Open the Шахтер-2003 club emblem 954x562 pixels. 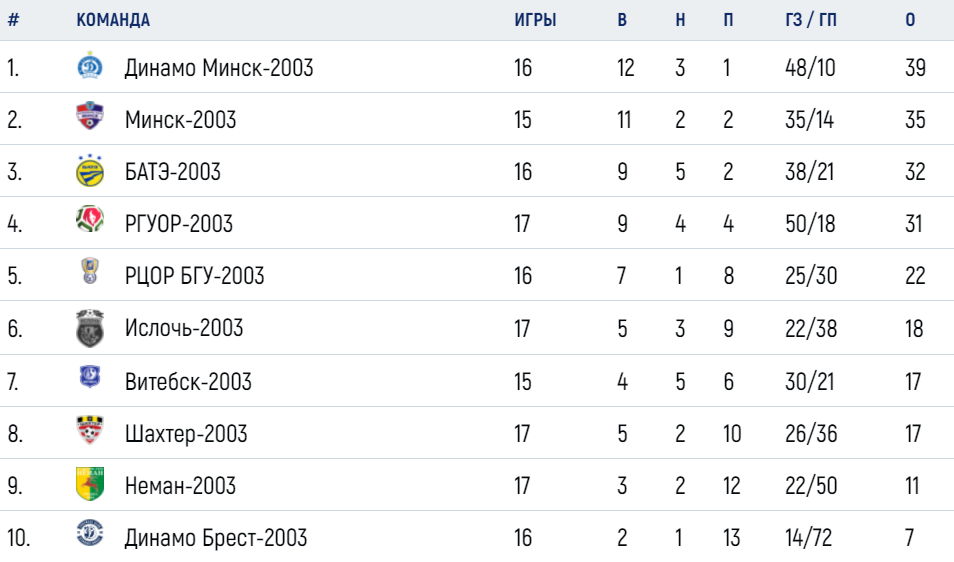pos(90,430)
